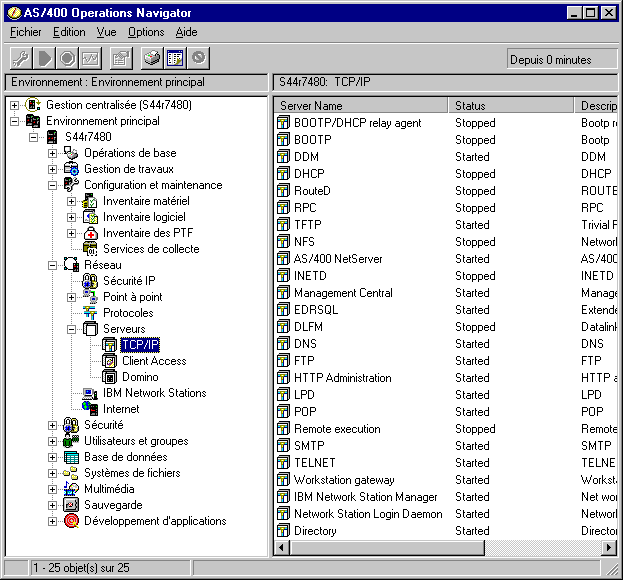Click the horizontal scrollbar thumb

(387, 548)
